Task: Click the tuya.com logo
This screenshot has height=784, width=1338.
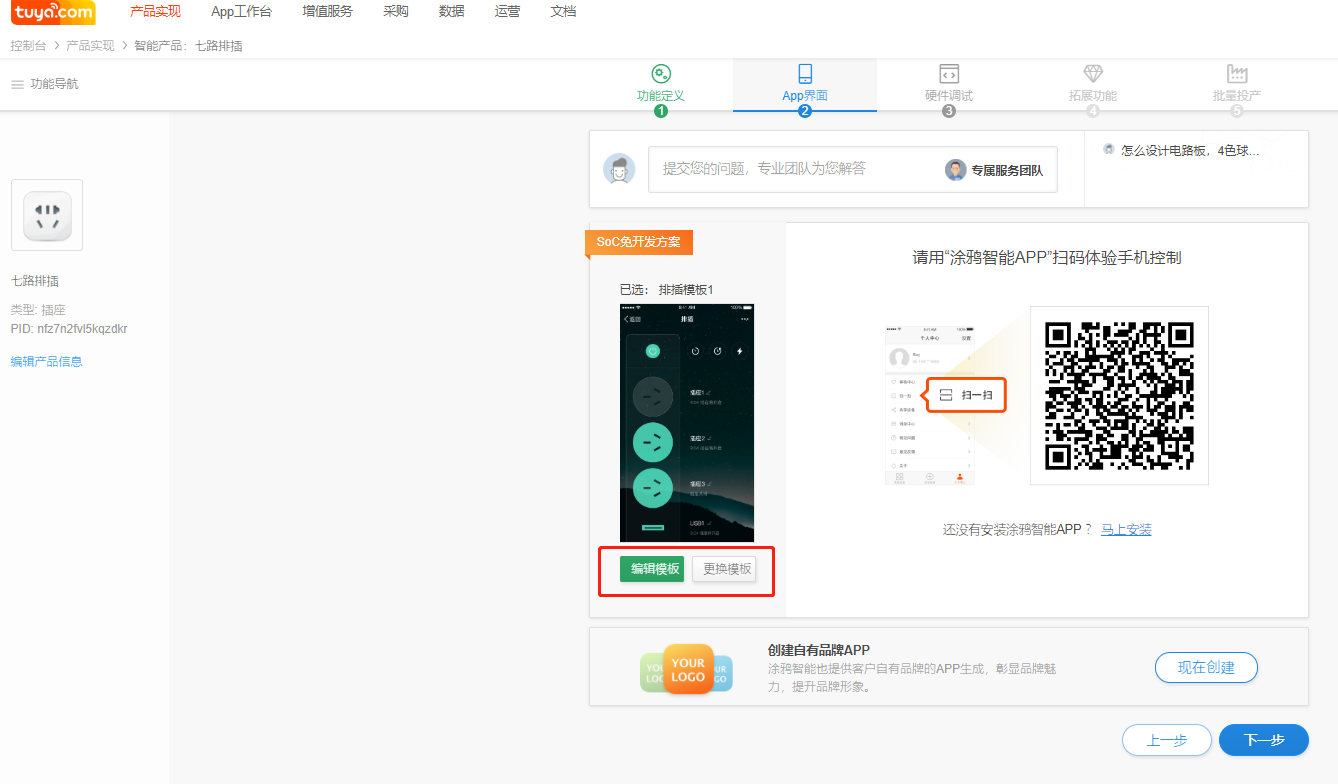Action: tap(54, 13)
